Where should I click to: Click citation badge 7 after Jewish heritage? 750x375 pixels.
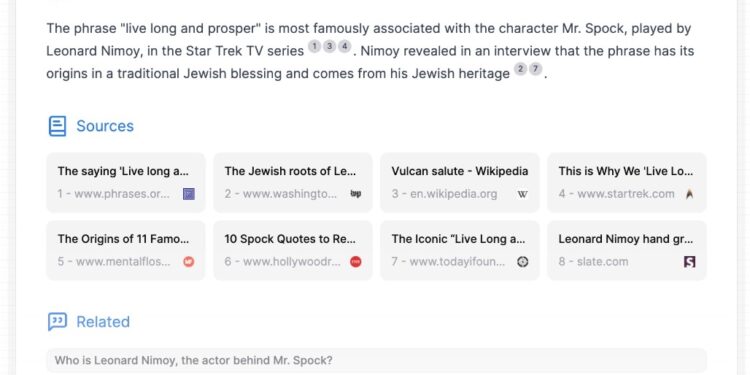click(536, 69)
